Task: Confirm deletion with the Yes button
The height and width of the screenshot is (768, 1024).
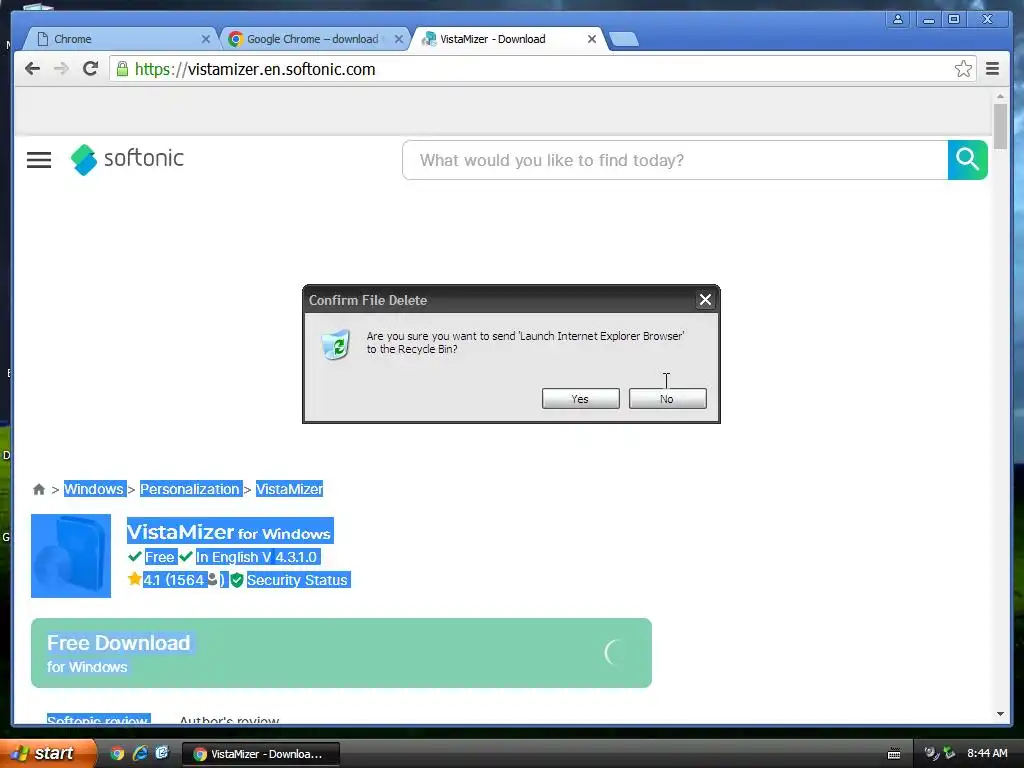Action: point(581,399)
